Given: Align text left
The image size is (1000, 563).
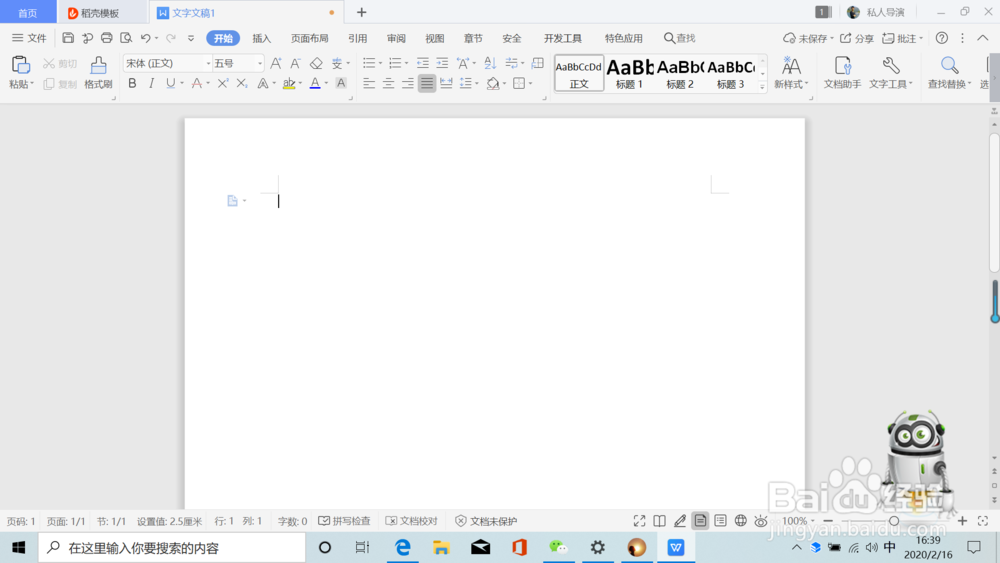Looking at the screenshot, I should 369,83.
